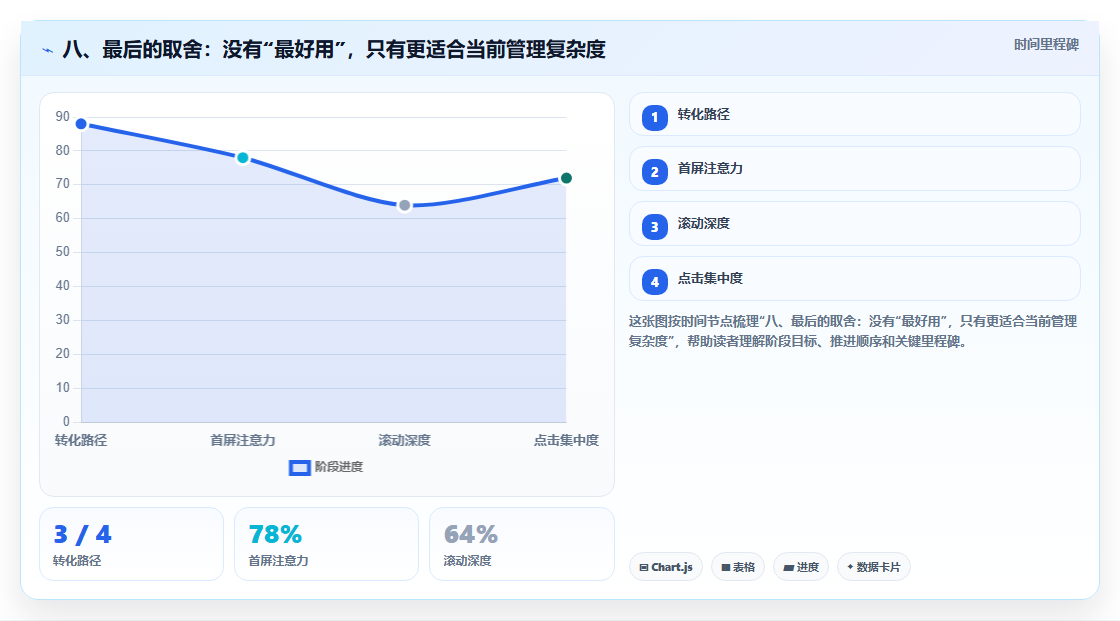Click the 3 / 4 转化路径 stat card
The height and width of the screenshot is (621, 1120).
pos(131,544)
